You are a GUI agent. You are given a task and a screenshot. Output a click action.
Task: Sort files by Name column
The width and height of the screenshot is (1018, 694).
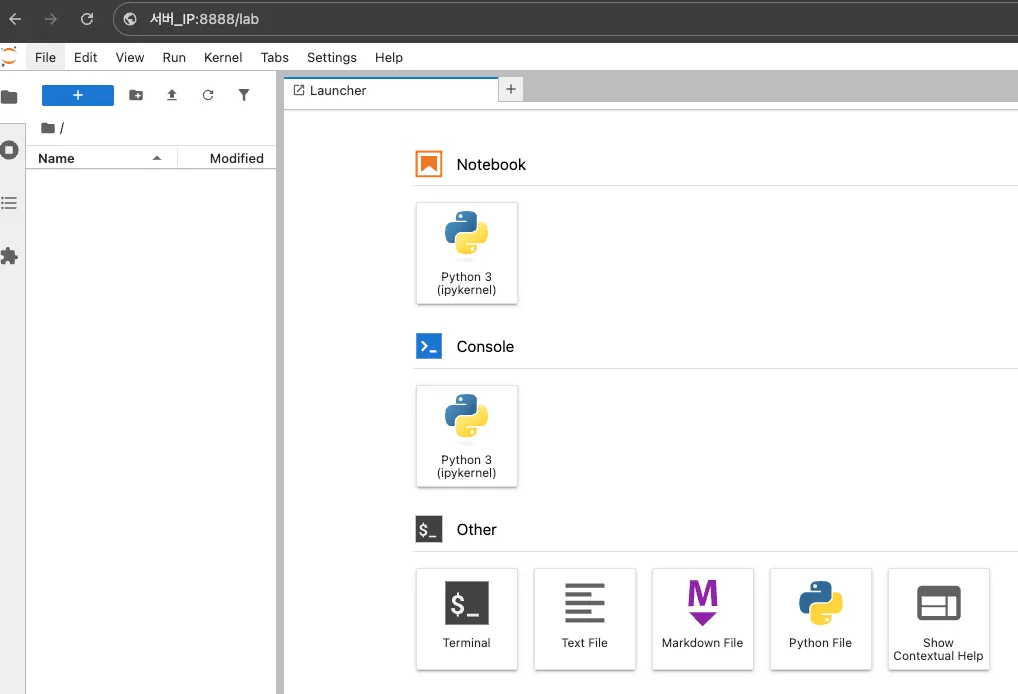(57, 158)
